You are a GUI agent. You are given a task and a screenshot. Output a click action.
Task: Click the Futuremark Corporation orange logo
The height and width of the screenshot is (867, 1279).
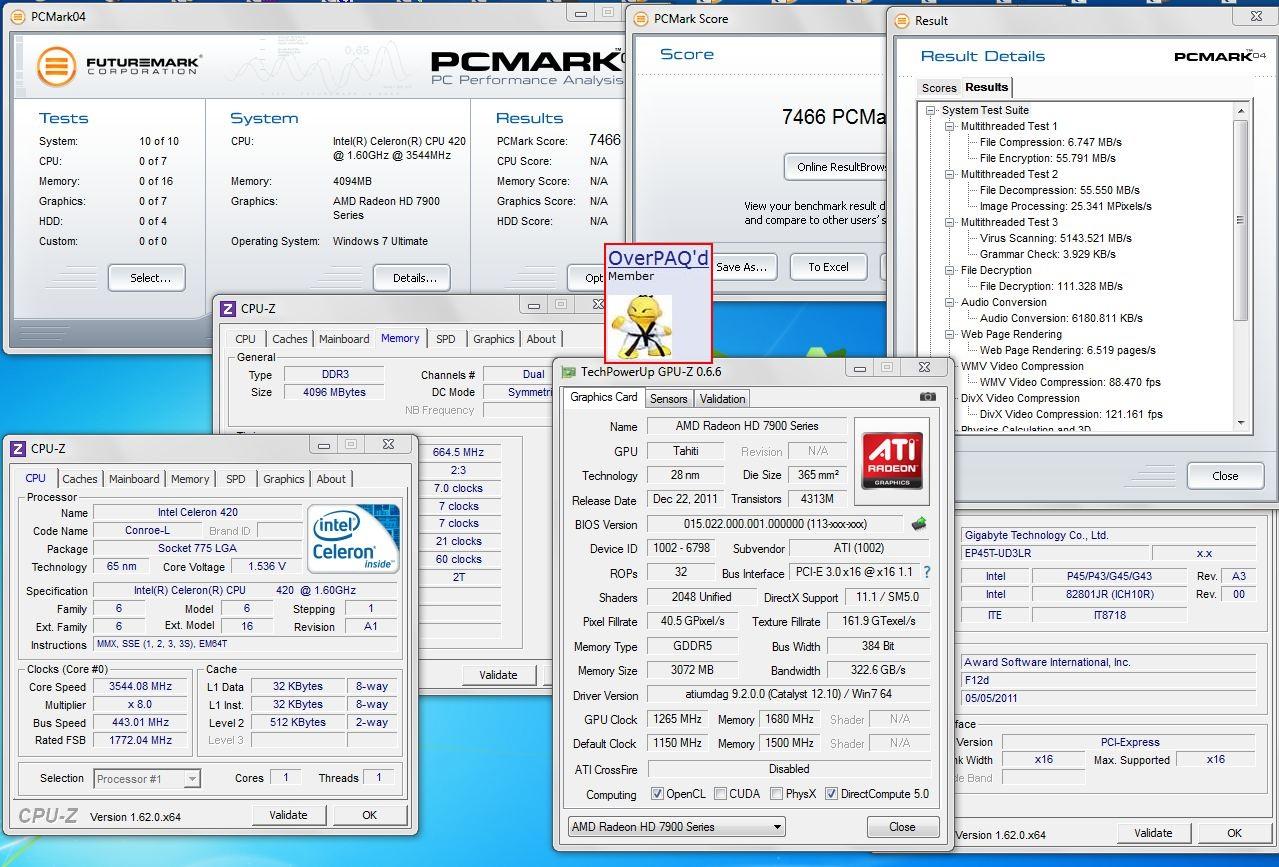click(57, 67)
